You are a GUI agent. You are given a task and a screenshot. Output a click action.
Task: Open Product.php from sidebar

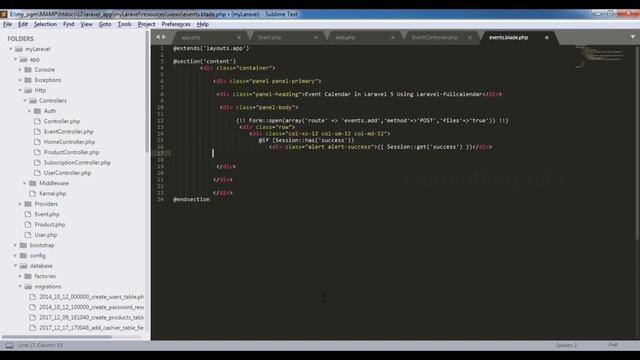pos(50,224)
